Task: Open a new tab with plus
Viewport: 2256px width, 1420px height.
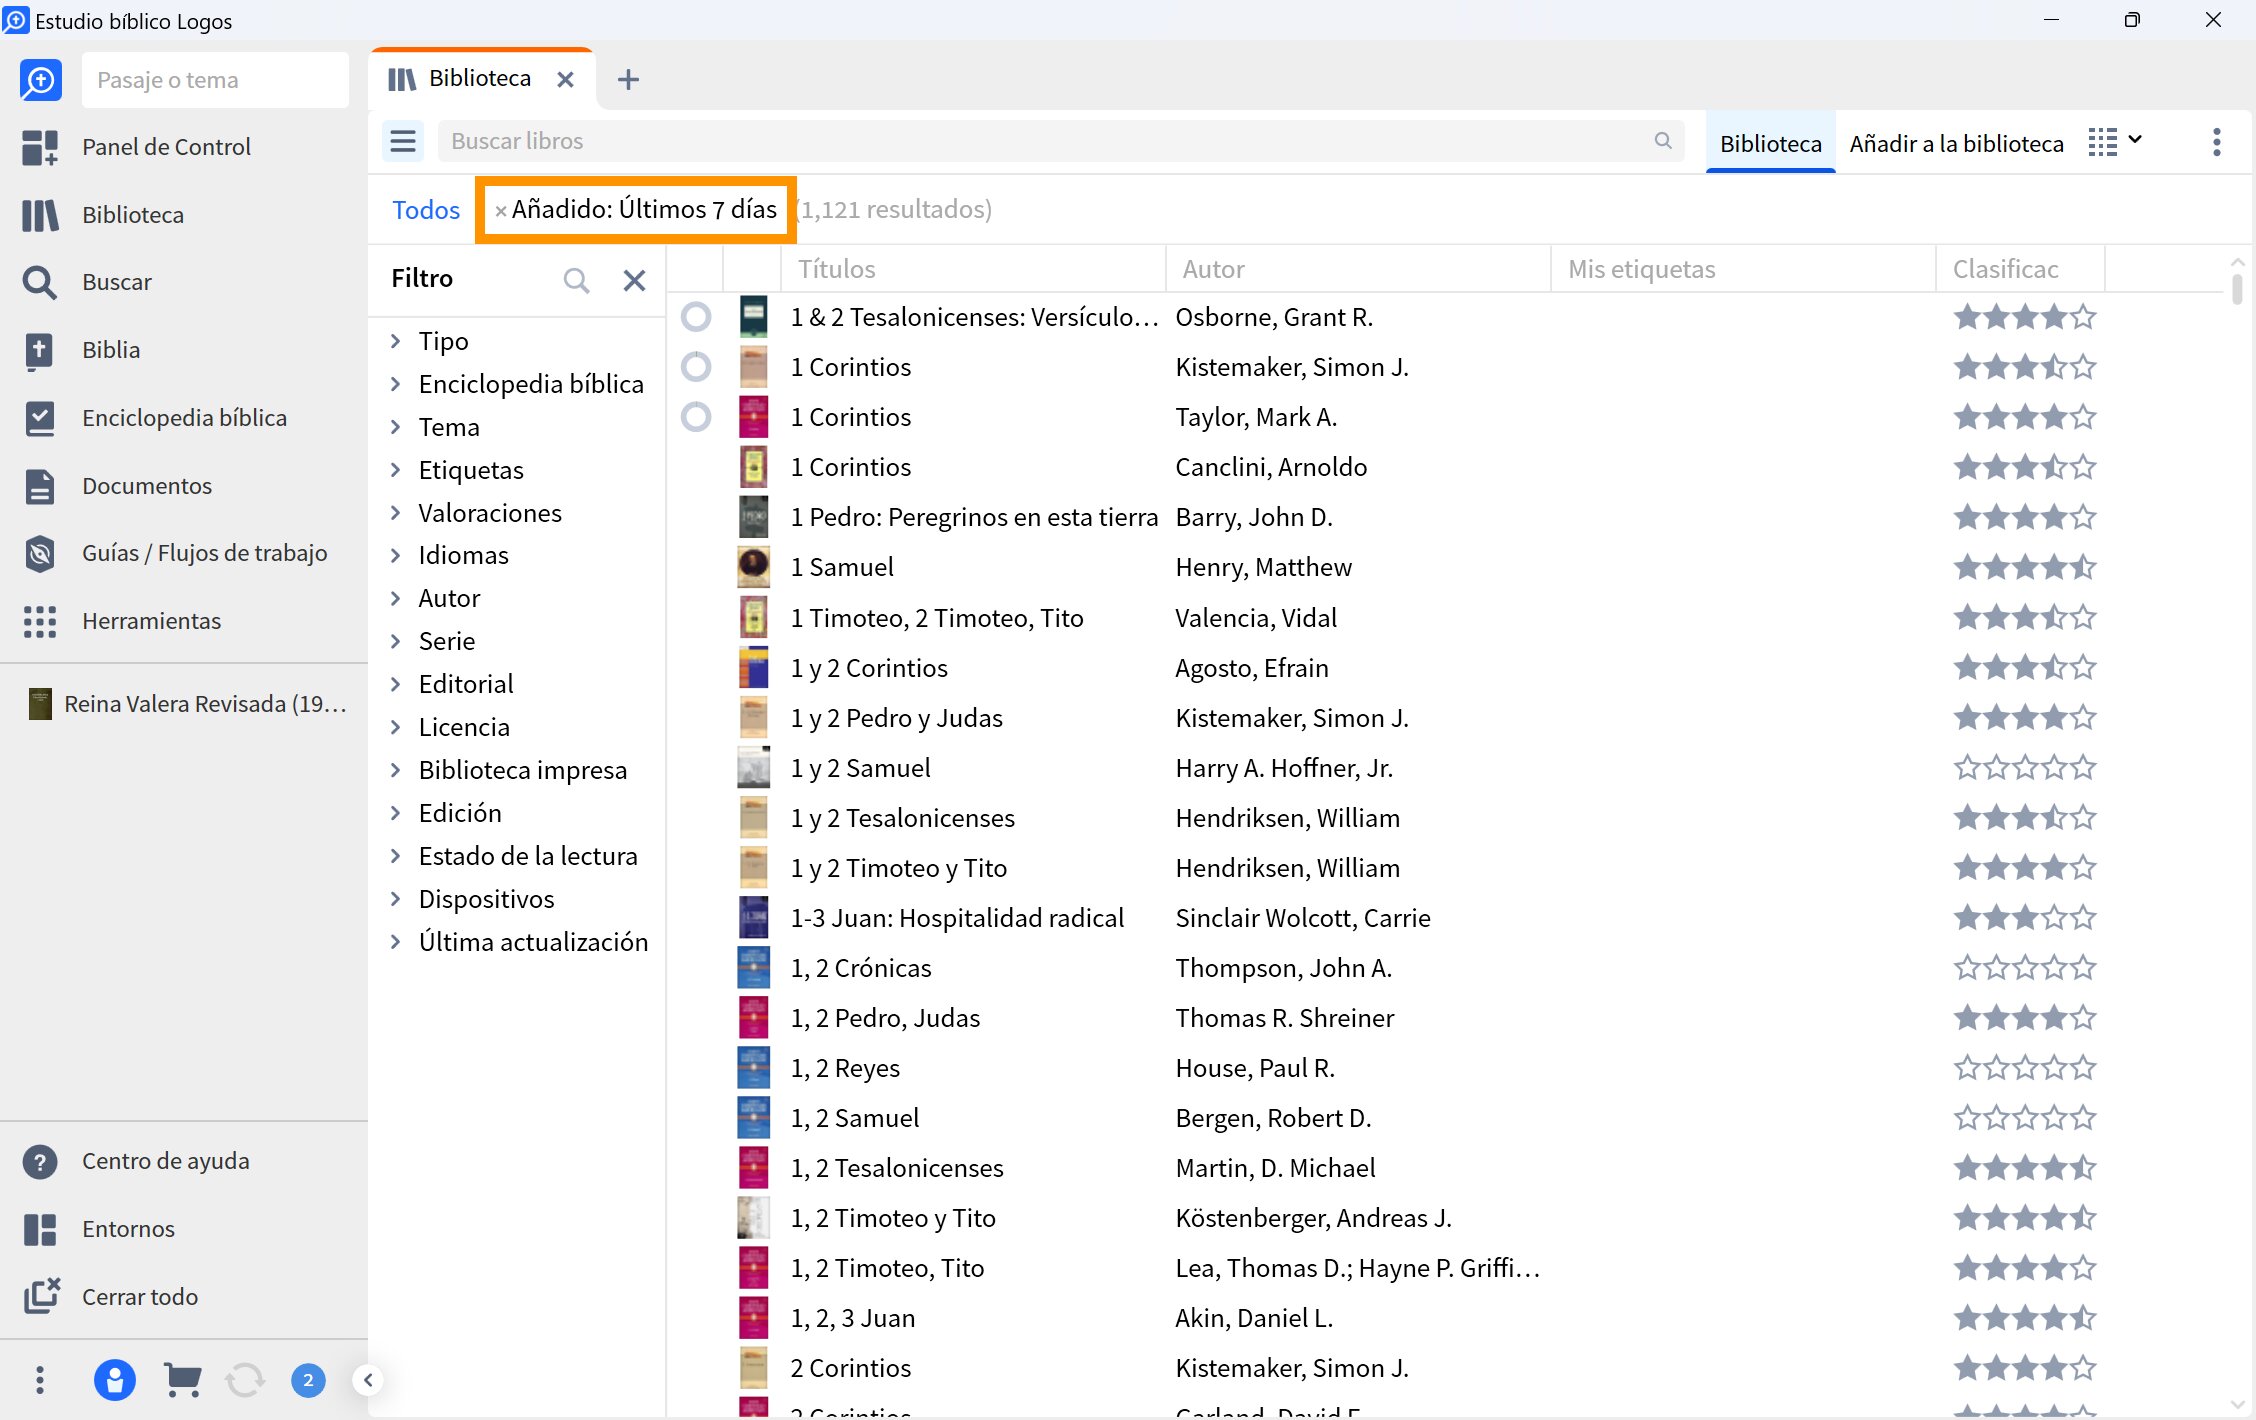Action: point(628,79)
